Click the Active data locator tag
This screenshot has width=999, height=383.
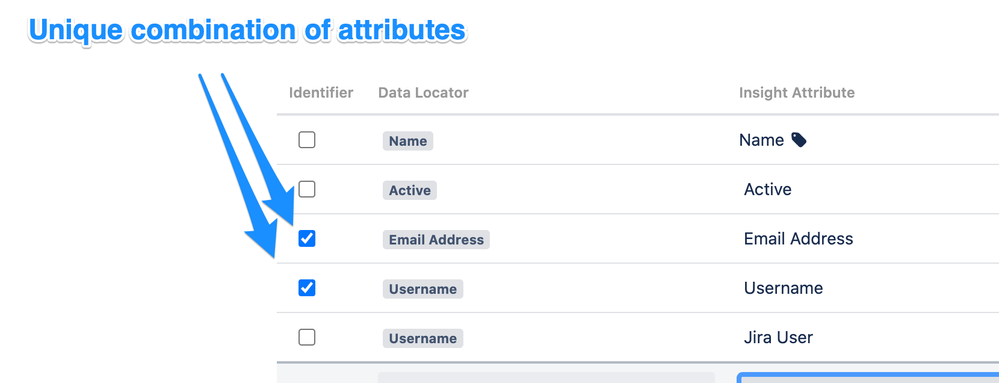tap(410, 190)
